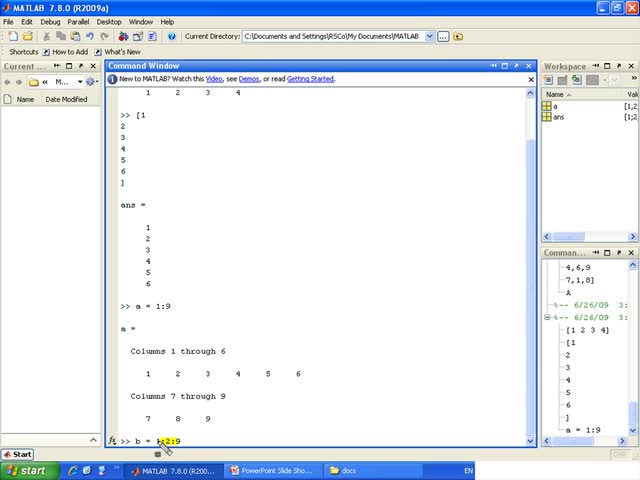The width and height of the screenshot is (640, 480).
Task: Click the Redo arrow icon
Action: (x=104, y=36)
